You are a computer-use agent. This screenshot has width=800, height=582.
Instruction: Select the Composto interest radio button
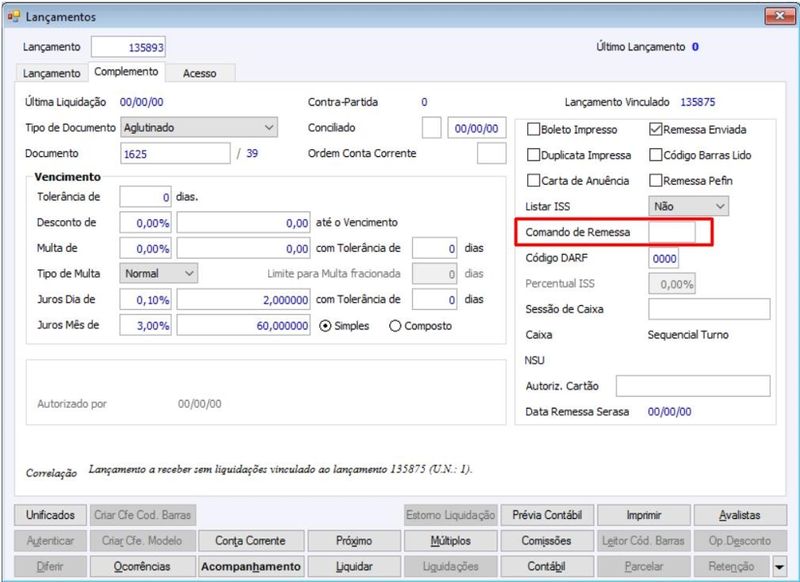[395, 326]
